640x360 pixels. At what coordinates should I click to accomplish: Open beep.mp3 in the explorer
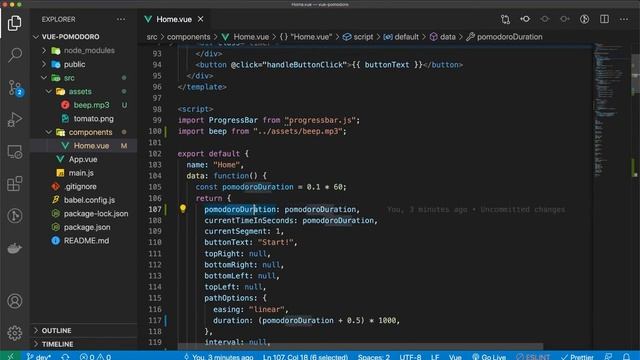(84, 105)
